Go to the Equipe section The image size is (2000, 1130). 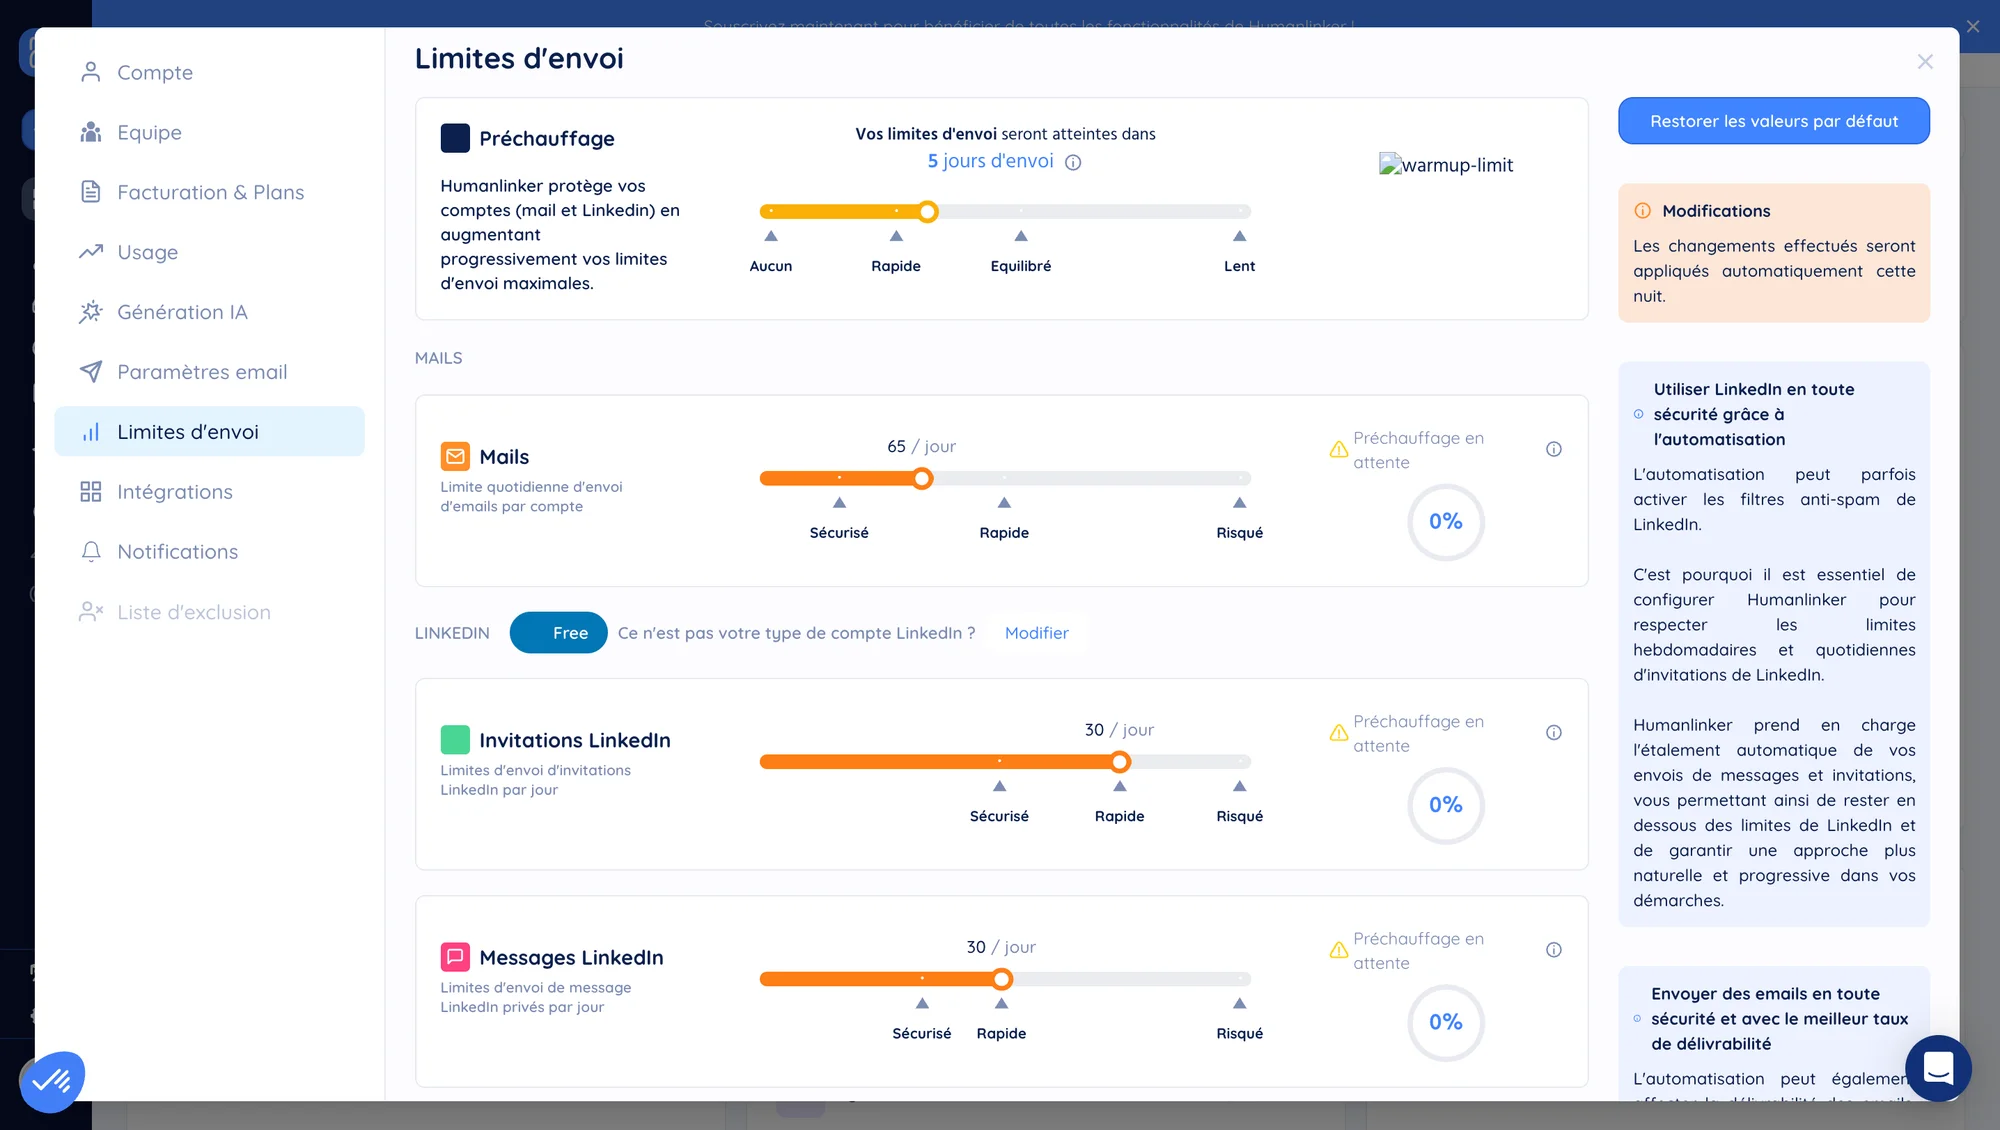click(209, 132)
